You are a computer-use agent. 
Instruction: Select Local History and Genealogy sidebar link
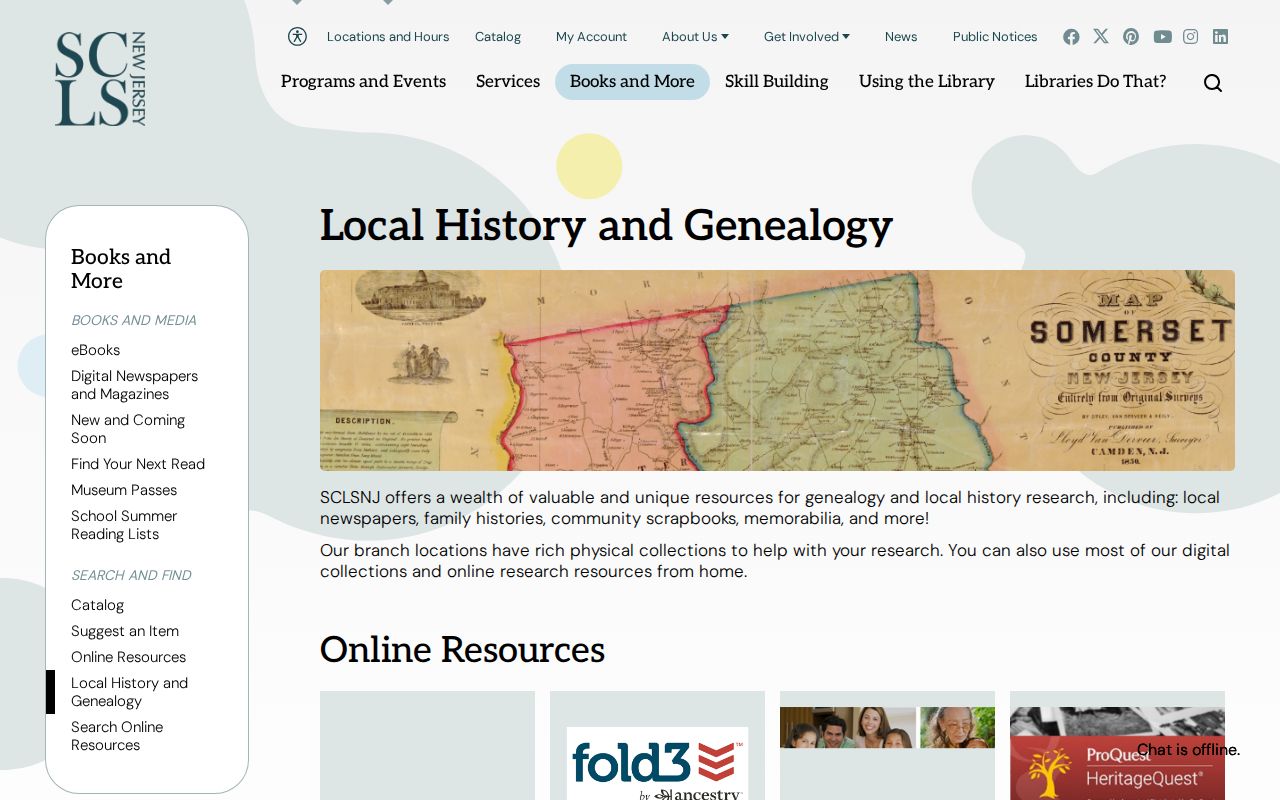click(x=130, y=692)
